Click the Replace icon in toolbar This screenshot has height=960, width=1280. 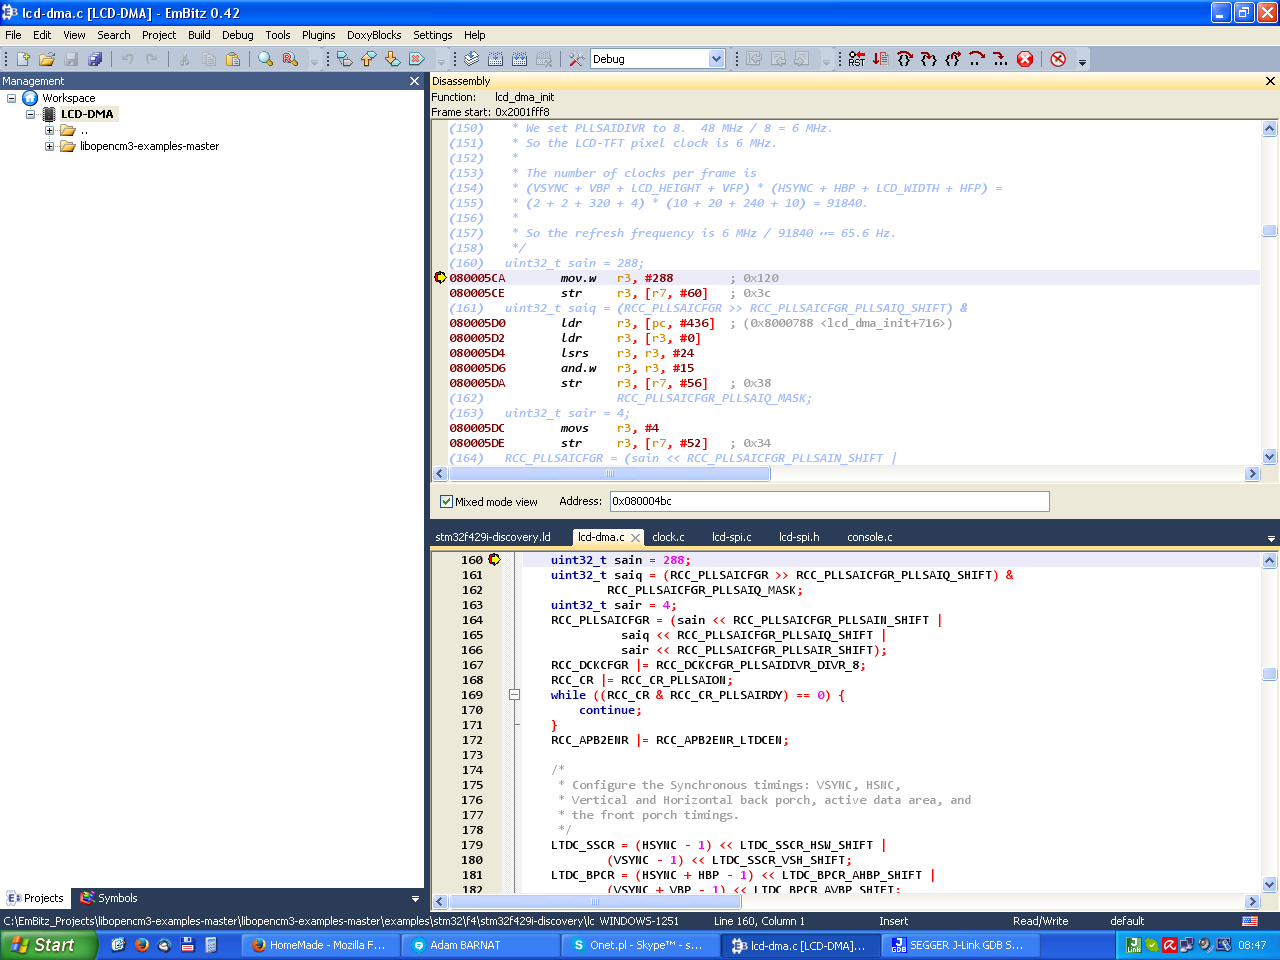pos(290,59)
